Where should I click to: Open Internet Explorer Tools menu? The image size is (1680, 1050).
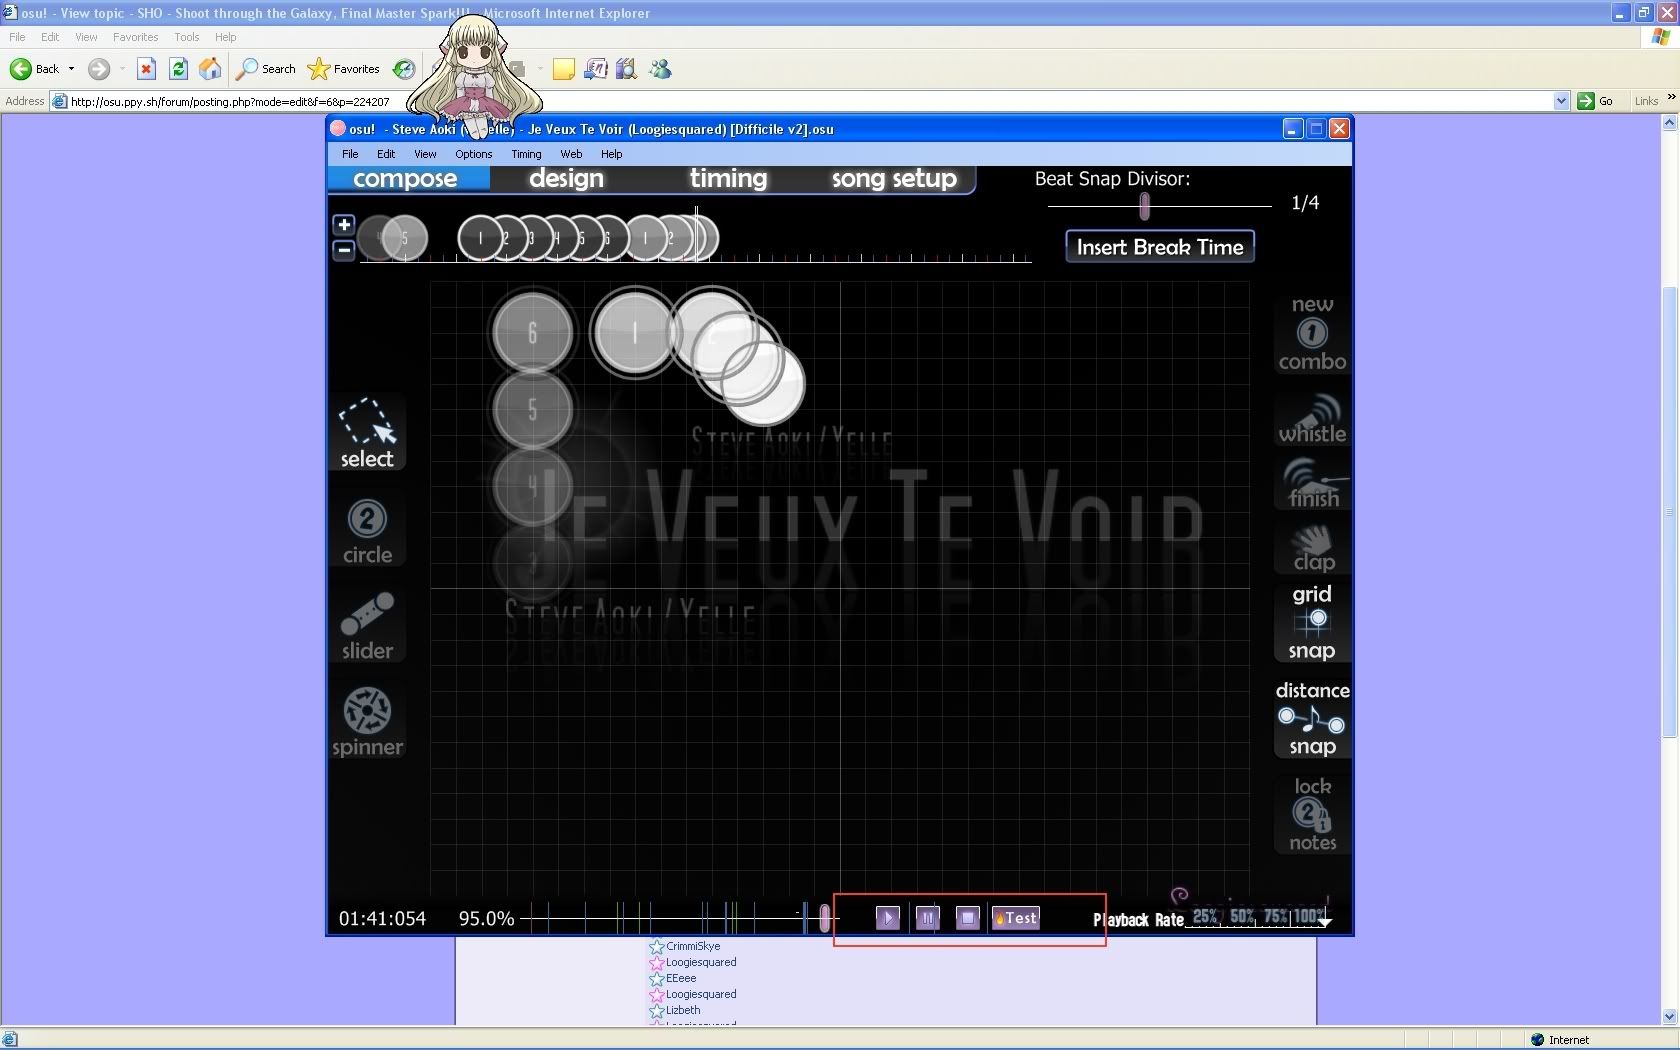(x=187, y=37)
